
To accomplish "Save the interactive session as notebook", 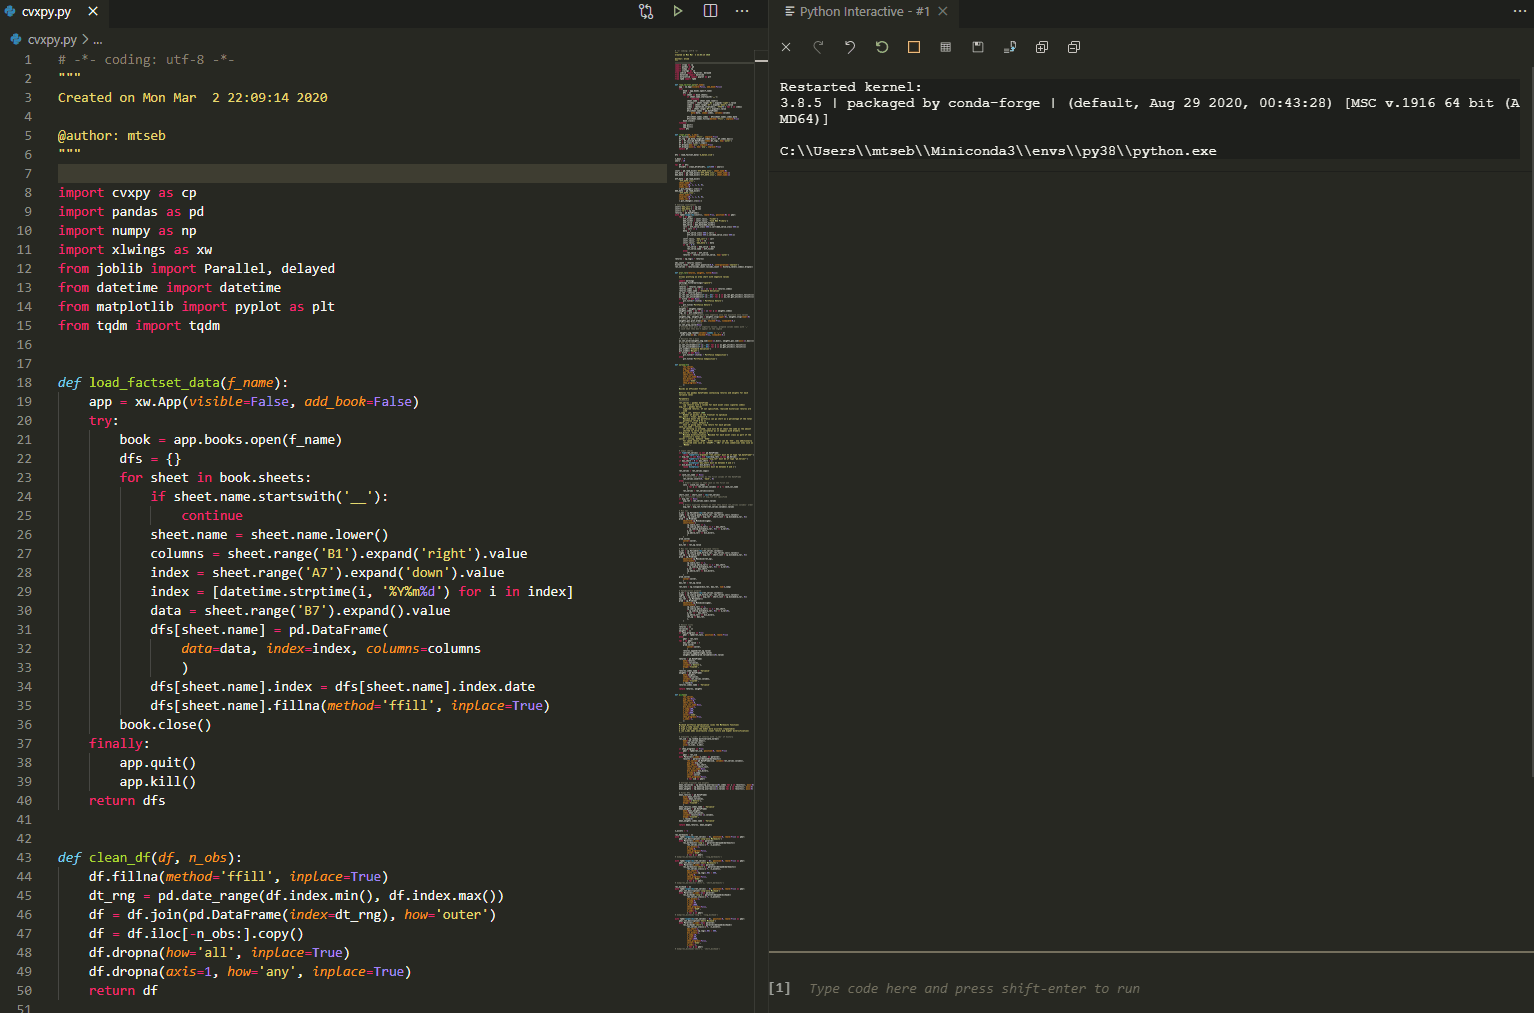I will 977,46.
